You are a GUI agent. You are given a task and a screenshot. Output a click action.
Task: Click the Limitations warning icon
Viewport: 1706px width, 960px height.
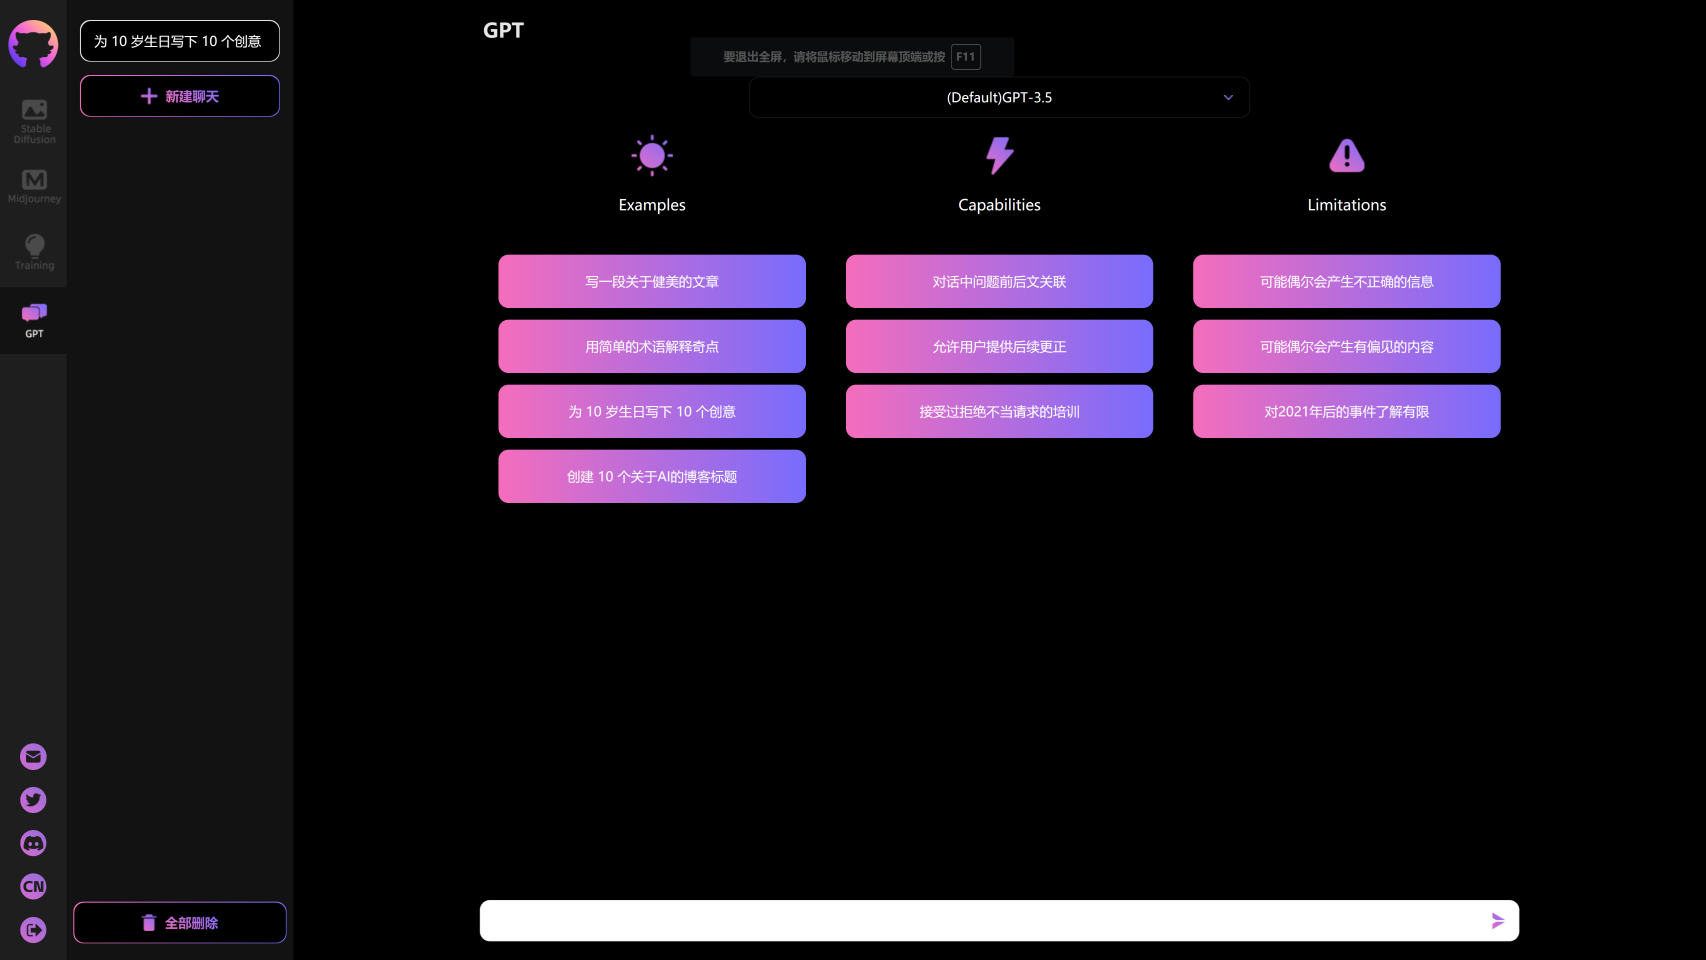click(1347, 156)
